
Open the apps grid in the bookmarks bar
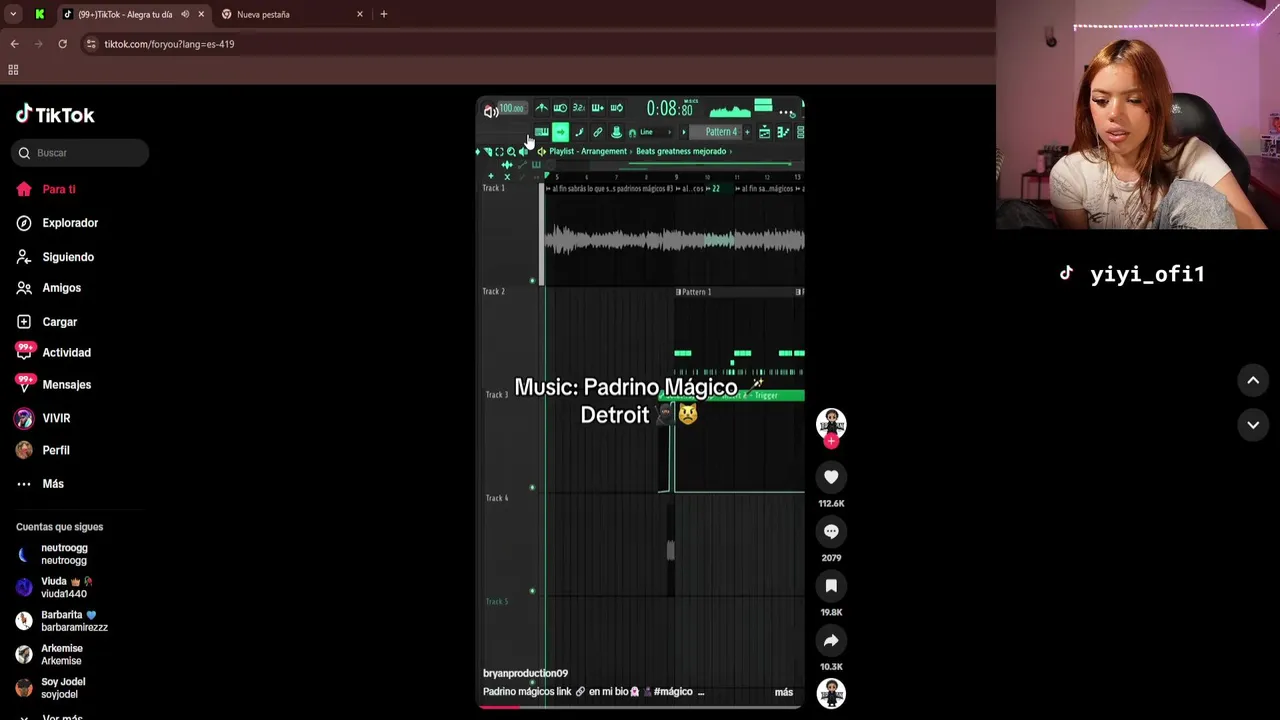(x=13, y=70)
